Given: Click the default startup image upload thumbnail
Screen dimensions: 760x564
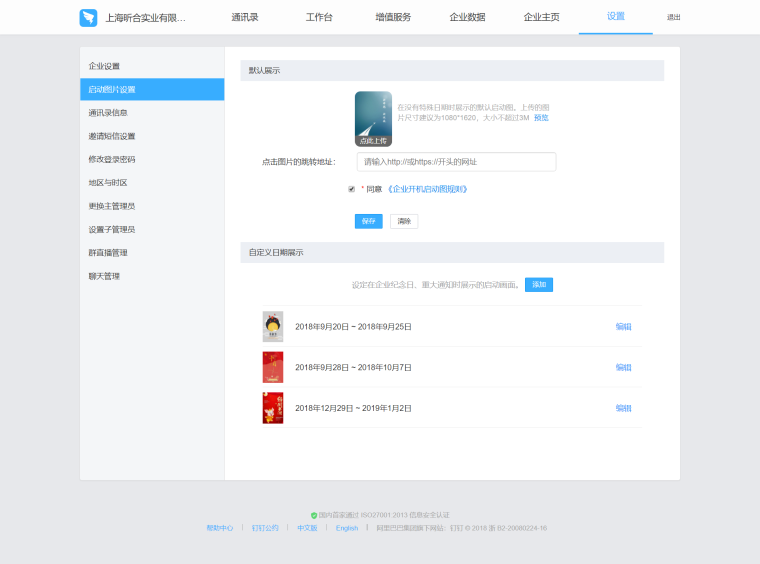Looking at the screenshot, I should point(373,119).
